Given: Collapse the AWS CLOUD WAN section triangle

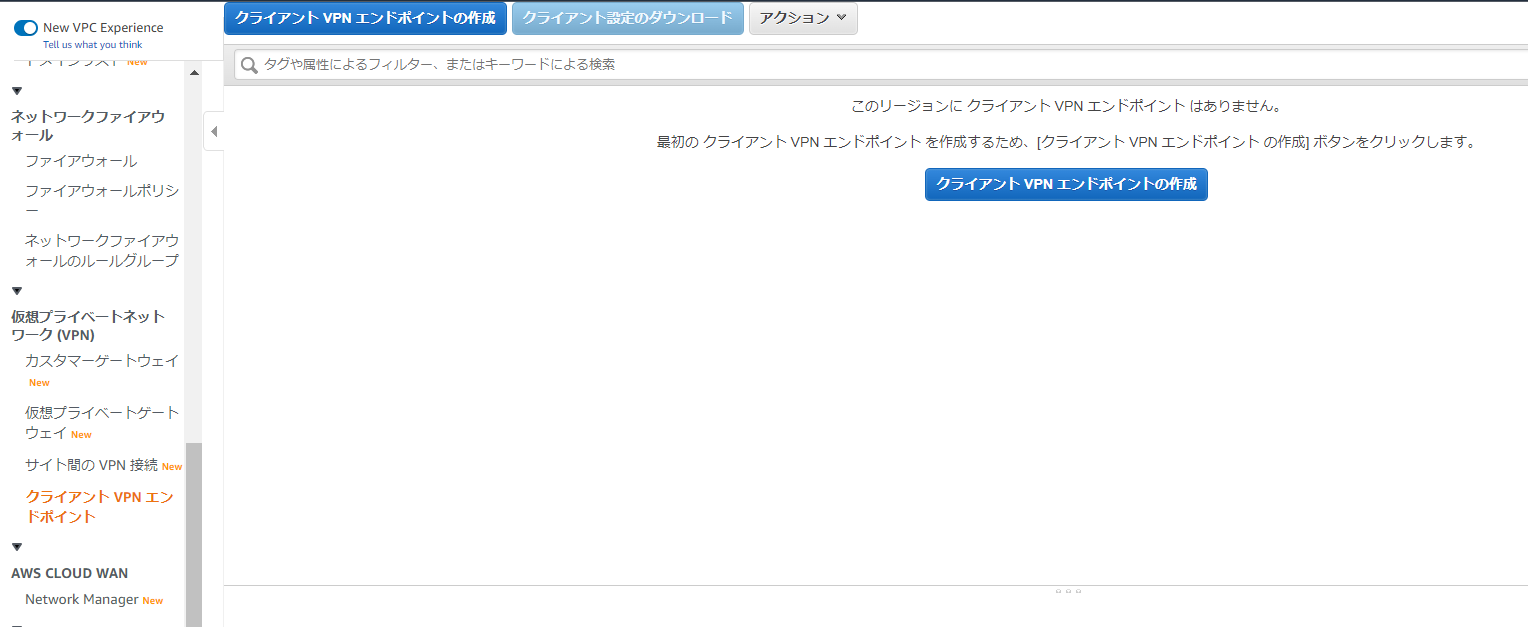Looking at the screenshot, I should pyautogui.click(x=17, y=547).
